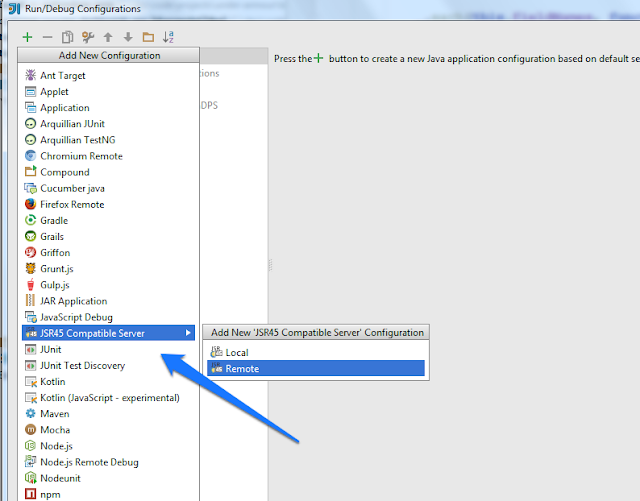640x501 pixels.
Task: Choose Nodeunit configuration type
Action: point(108,478)
